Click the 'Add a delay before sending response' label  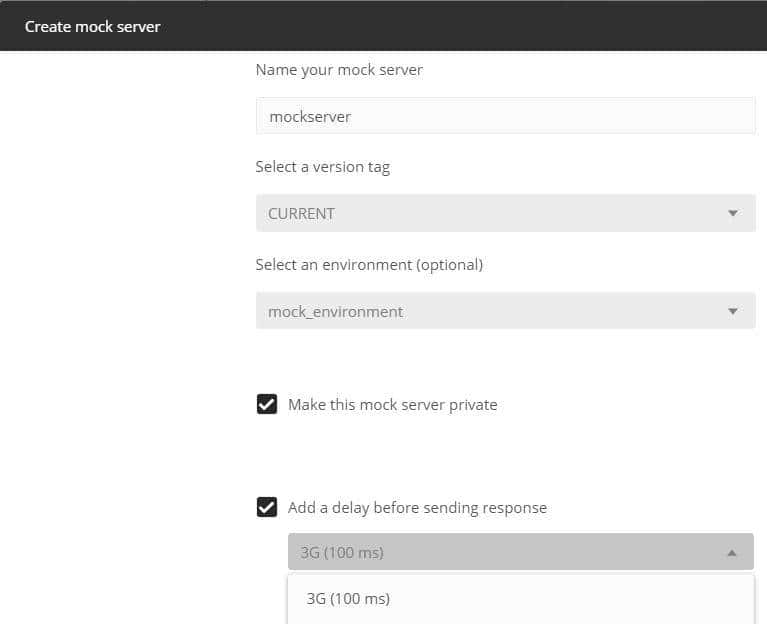417,508
